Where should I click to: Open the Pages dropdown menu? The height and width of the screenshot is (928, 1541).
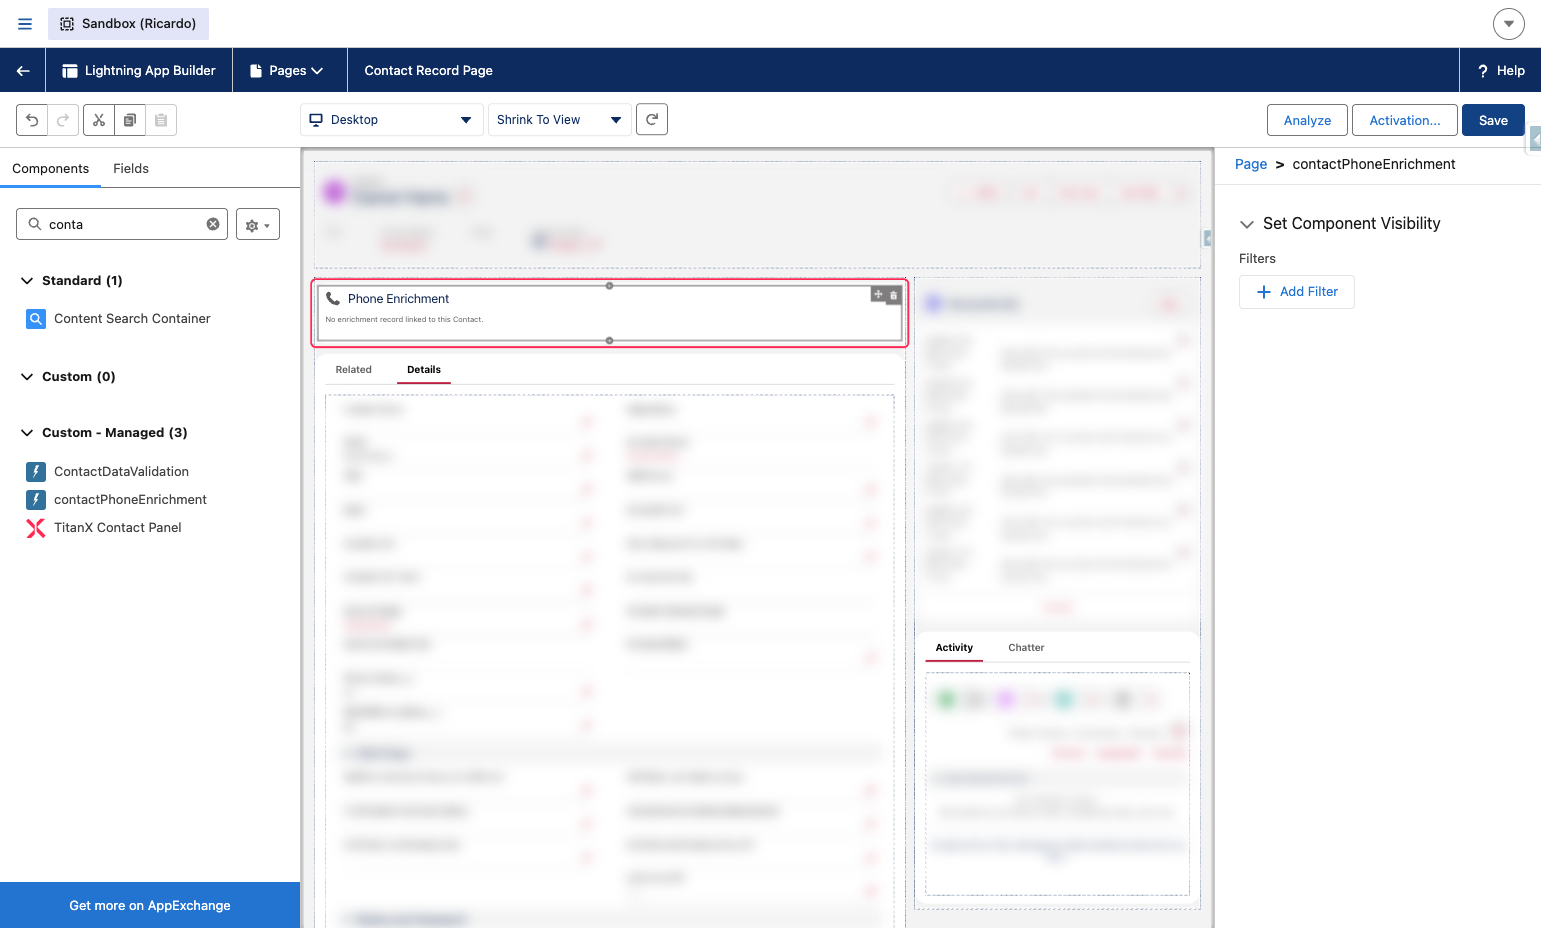coord(290,71)
